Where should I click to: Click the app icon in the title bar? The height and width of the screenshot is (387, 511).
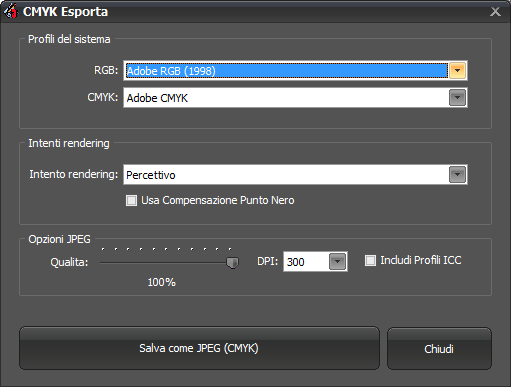click(10, 11)
